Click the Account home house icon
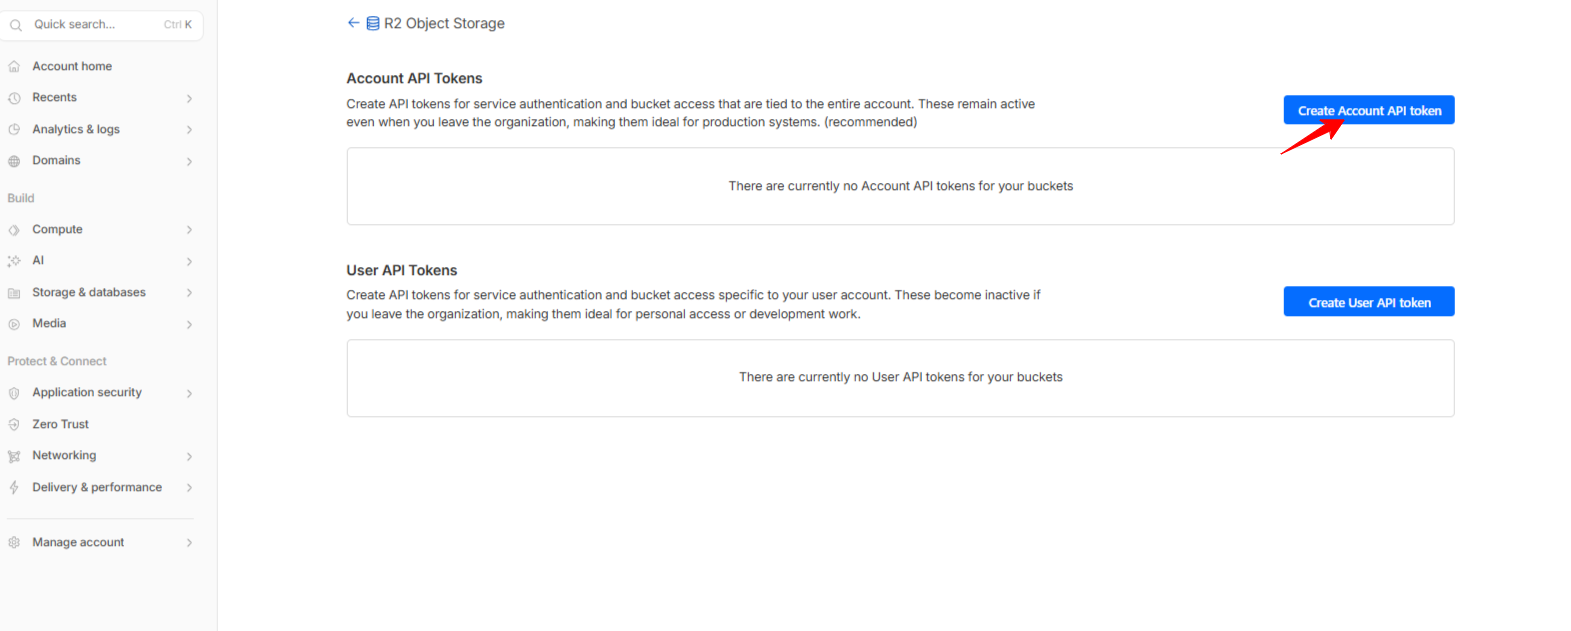The height and width of the screenshot is (631, 1571). point(14,67)
